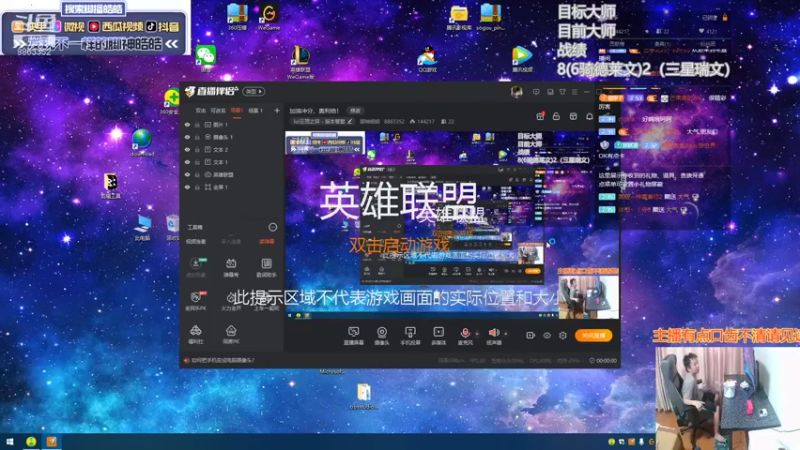Open the orange highlighted toolbox tab

266,241
